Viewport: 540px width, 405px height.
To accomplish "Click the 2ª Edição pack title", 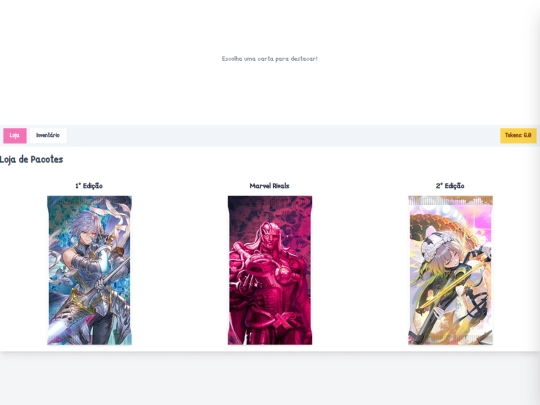I will tap(450, 186).
